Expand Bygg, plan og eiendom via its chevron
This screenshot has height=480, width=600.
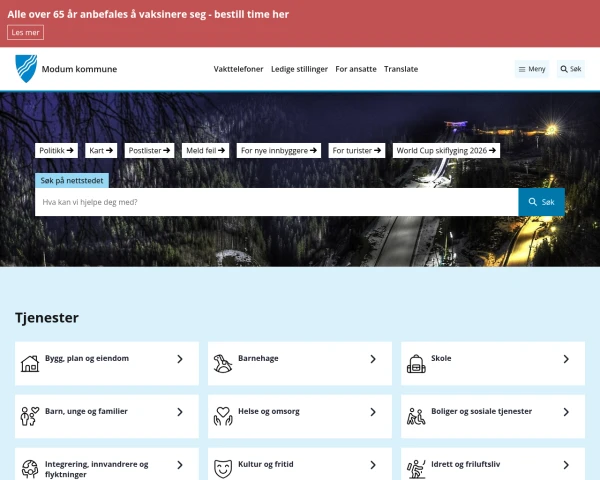pyautogui.click(x=180, y=359)
